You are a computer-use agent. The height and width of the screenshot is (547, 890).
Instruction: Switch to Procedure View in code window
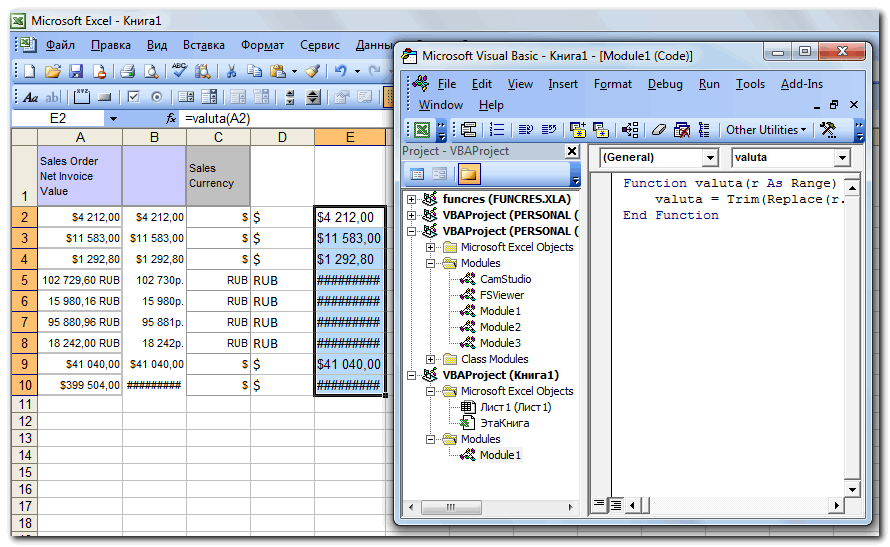(599, 504)
